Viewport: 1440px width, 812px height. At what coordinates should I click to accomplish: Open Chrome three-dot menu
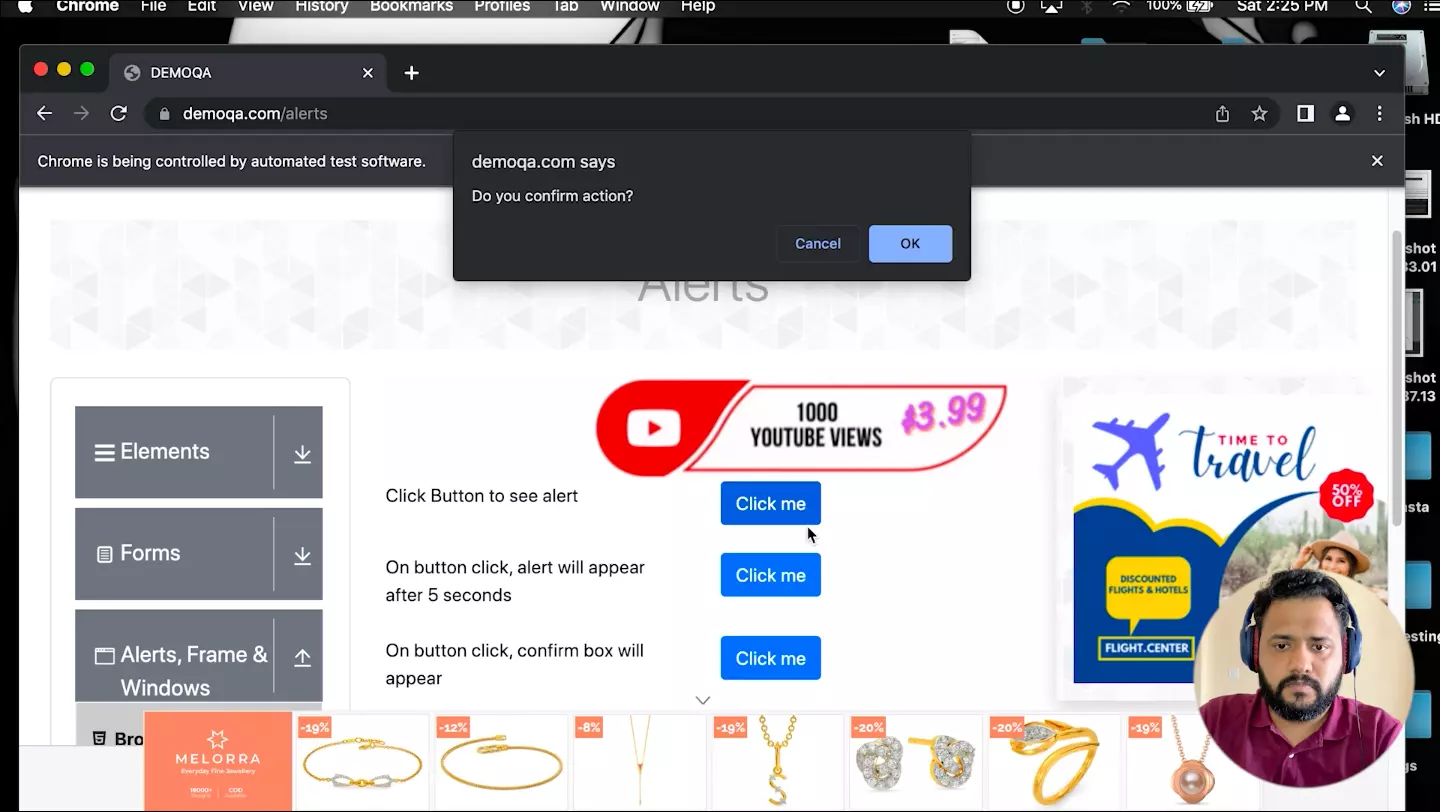click(1379, 114)
